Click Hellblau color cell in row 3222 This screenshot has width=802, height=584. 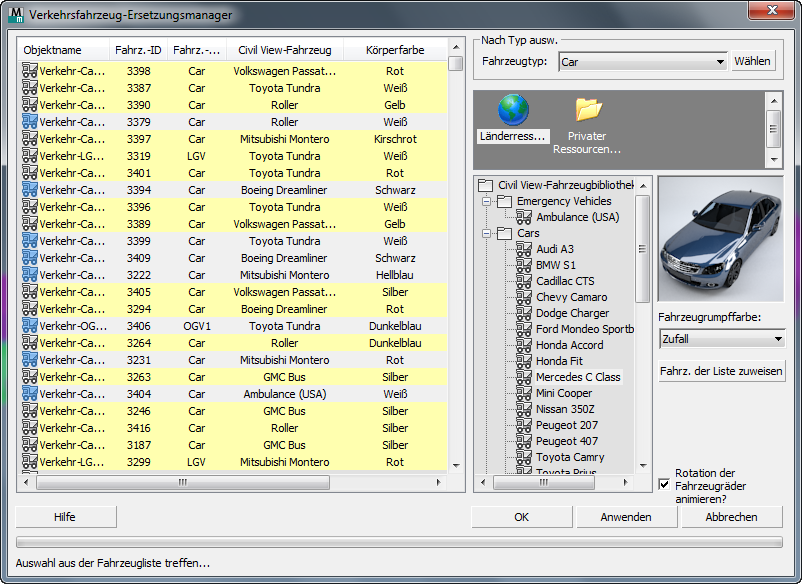tap(395, 275)
